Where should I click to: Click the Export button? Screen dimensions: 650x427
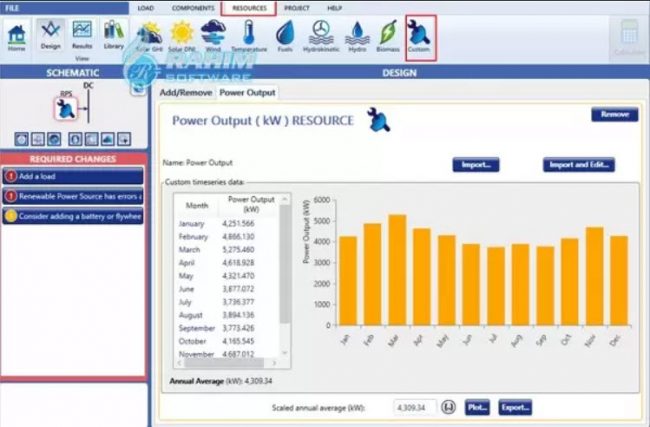pyautogui.click(x=515, y=408)
